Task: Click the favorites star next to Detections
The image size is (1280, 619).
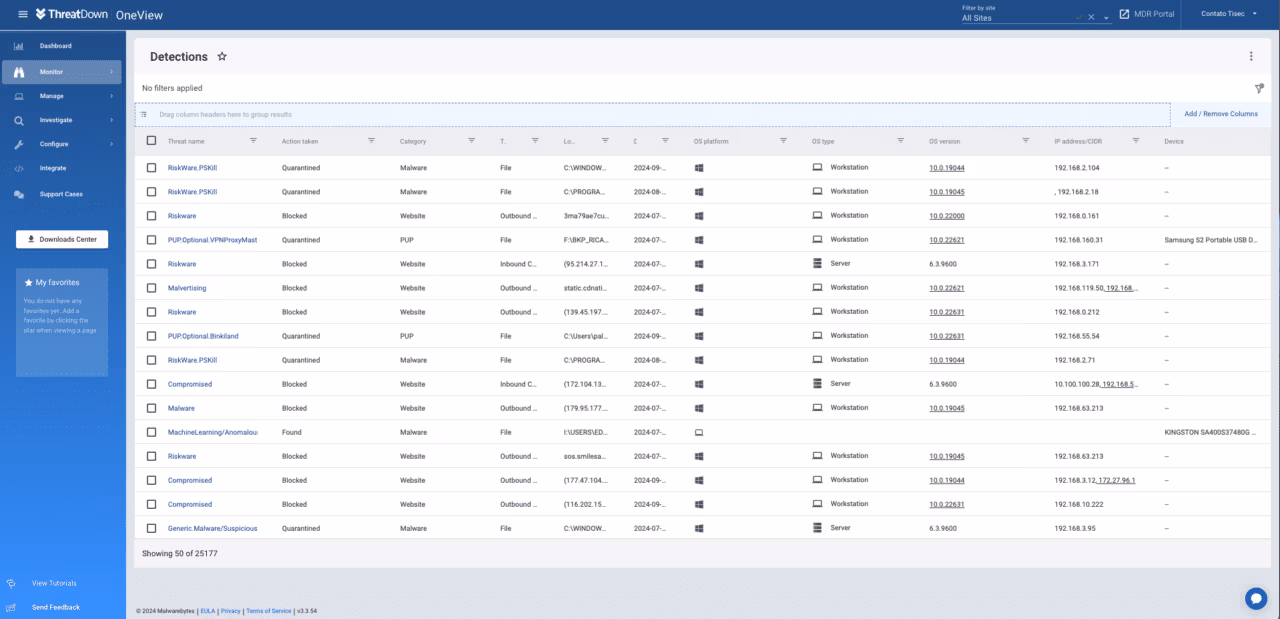Action: (222, 56)
